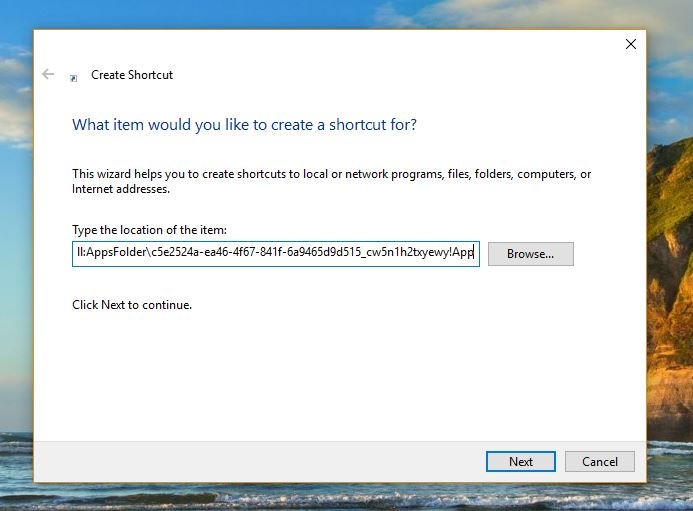Image resolution: width=693 pixels, height=511 pixels.
Task: Open the Browse... file picker
Action: (531, 254)
